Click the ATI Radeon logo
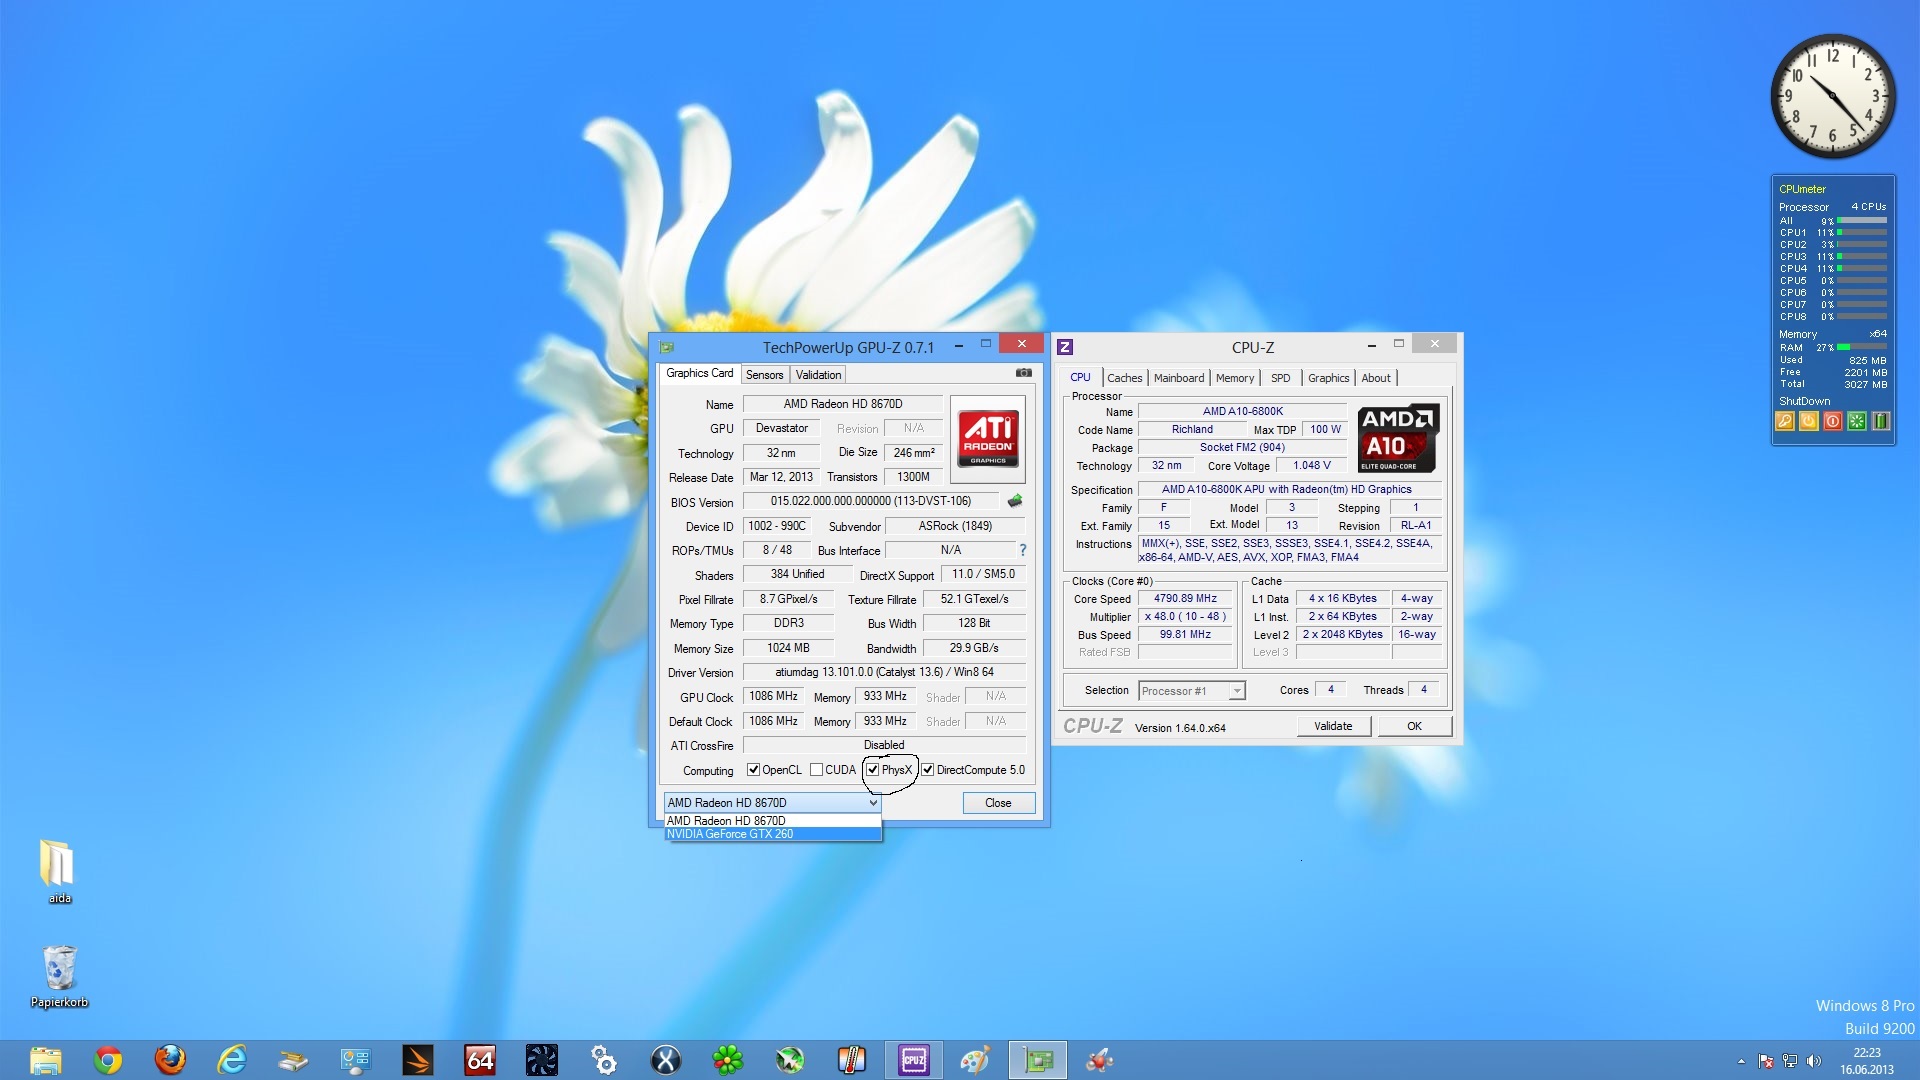Image resolution: width=1920 pixels, height=1080 pixels. tap(988, 440)
